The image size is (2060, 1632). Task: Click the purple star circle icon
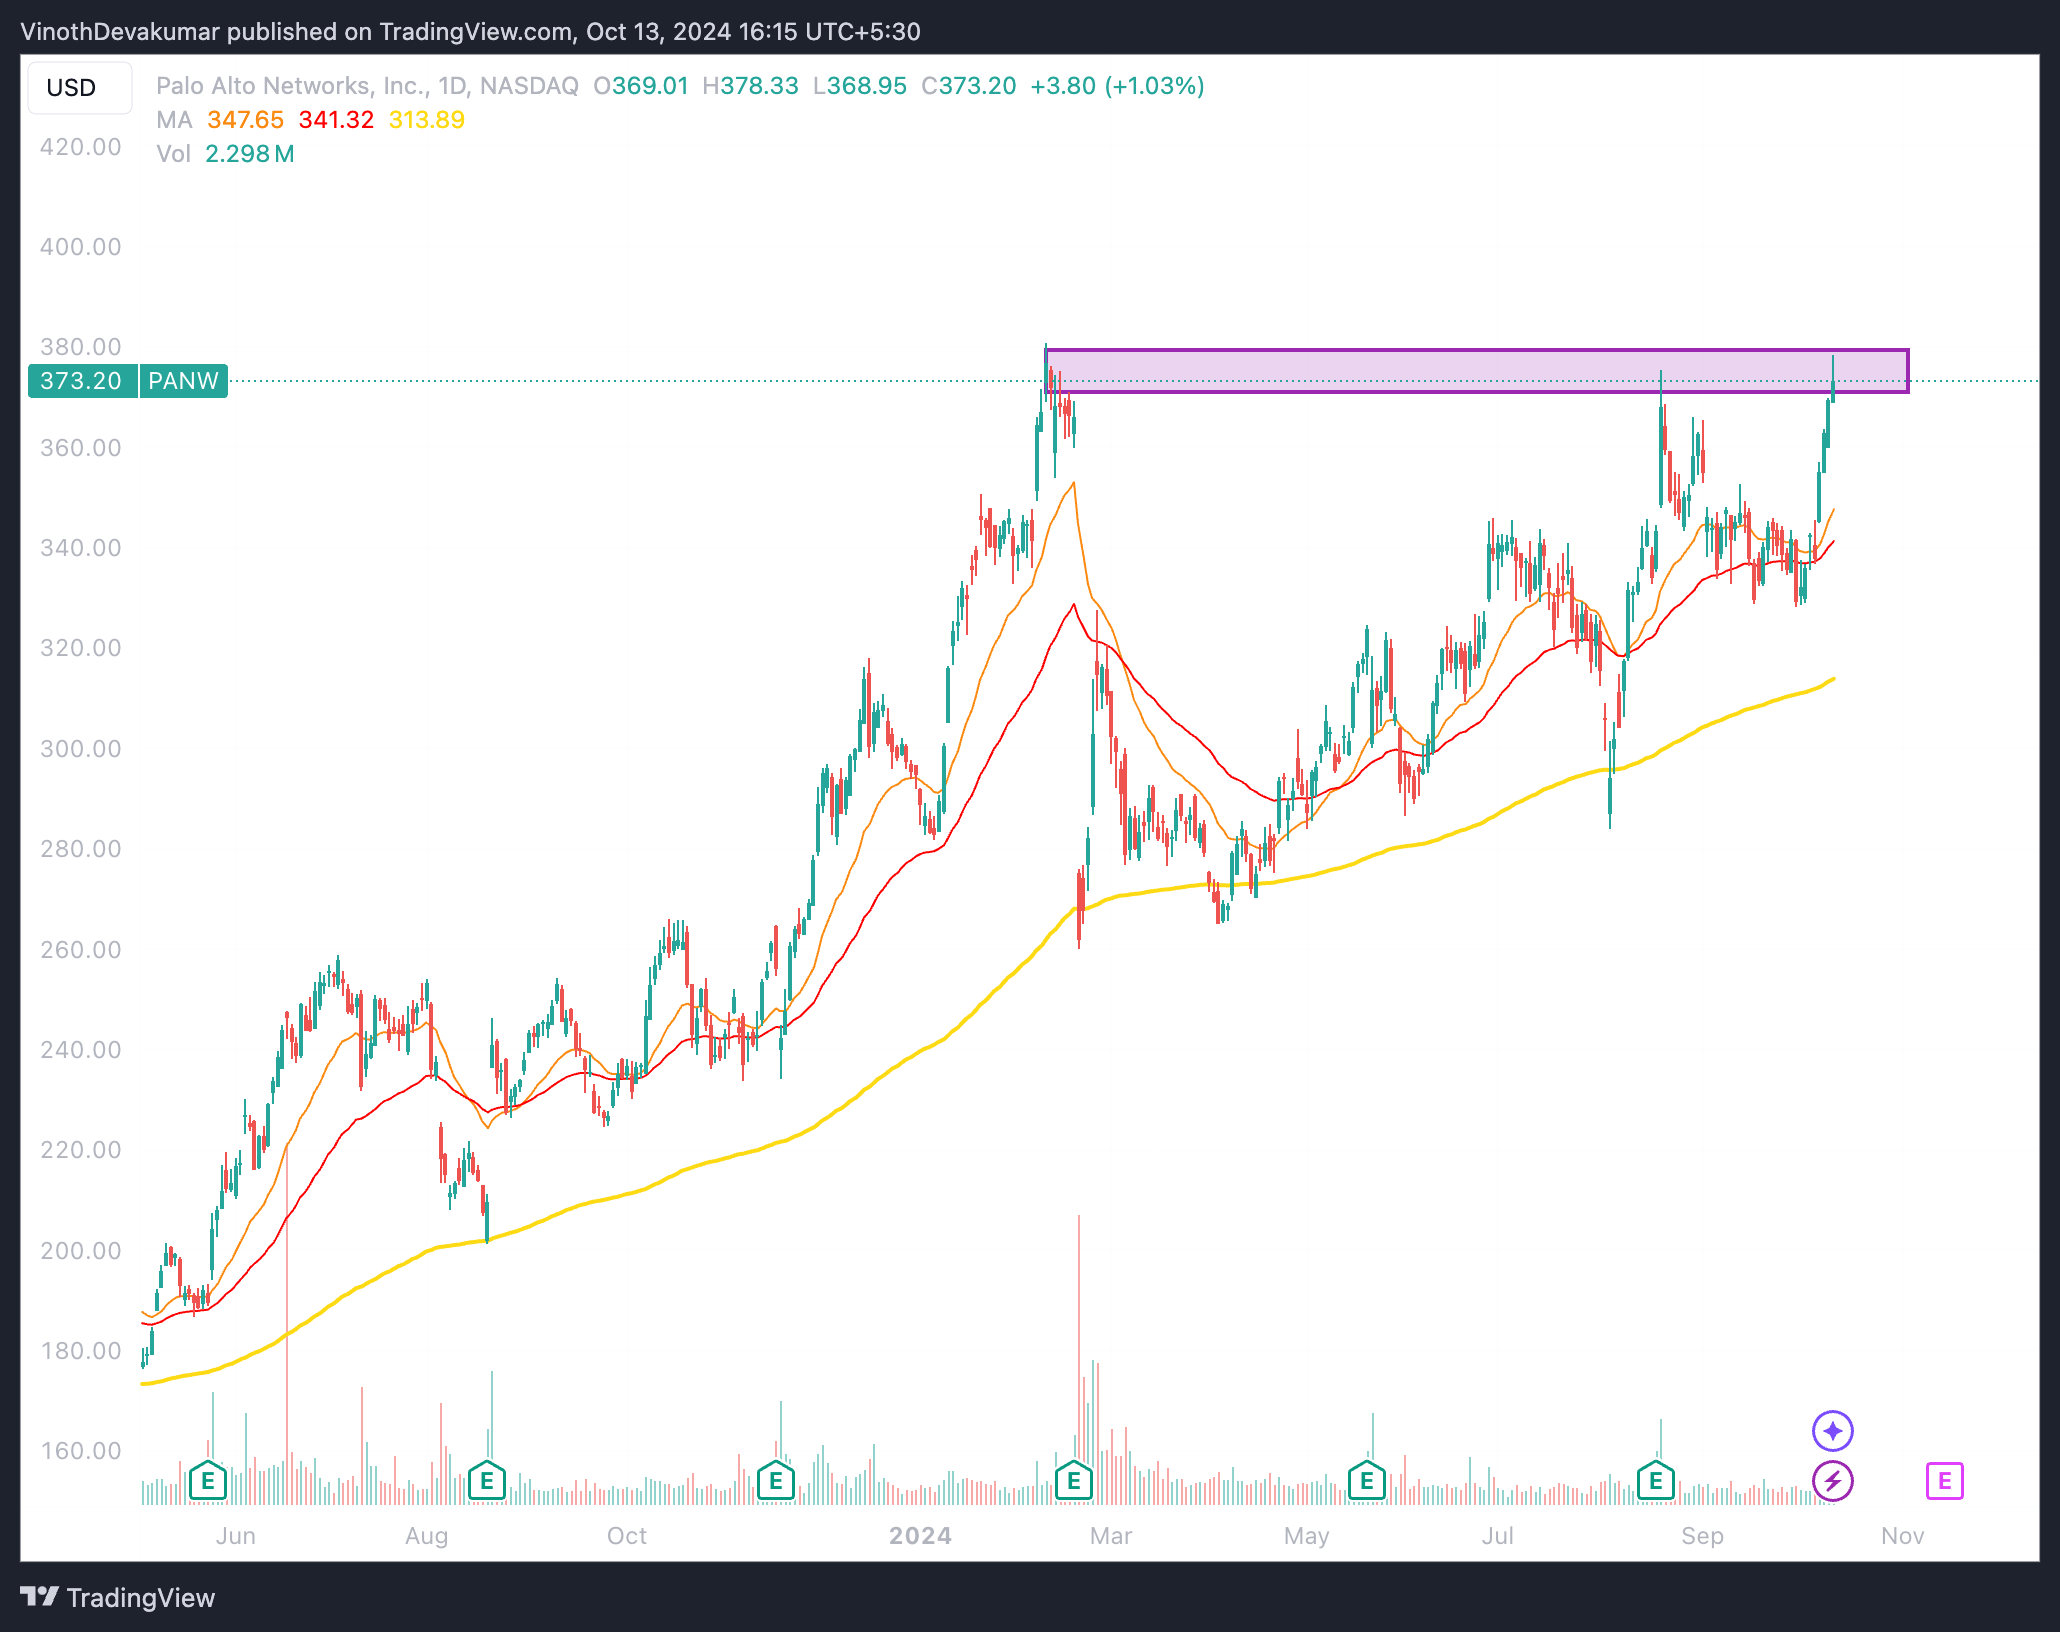tap(1833, 1431)
